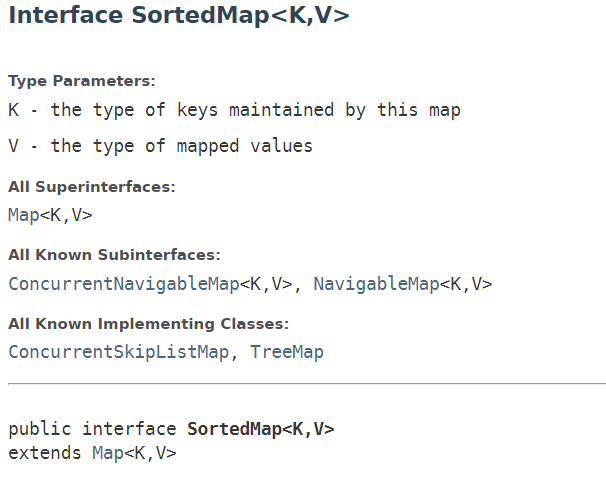Click the All Superinterfaces label

[92, 187]
